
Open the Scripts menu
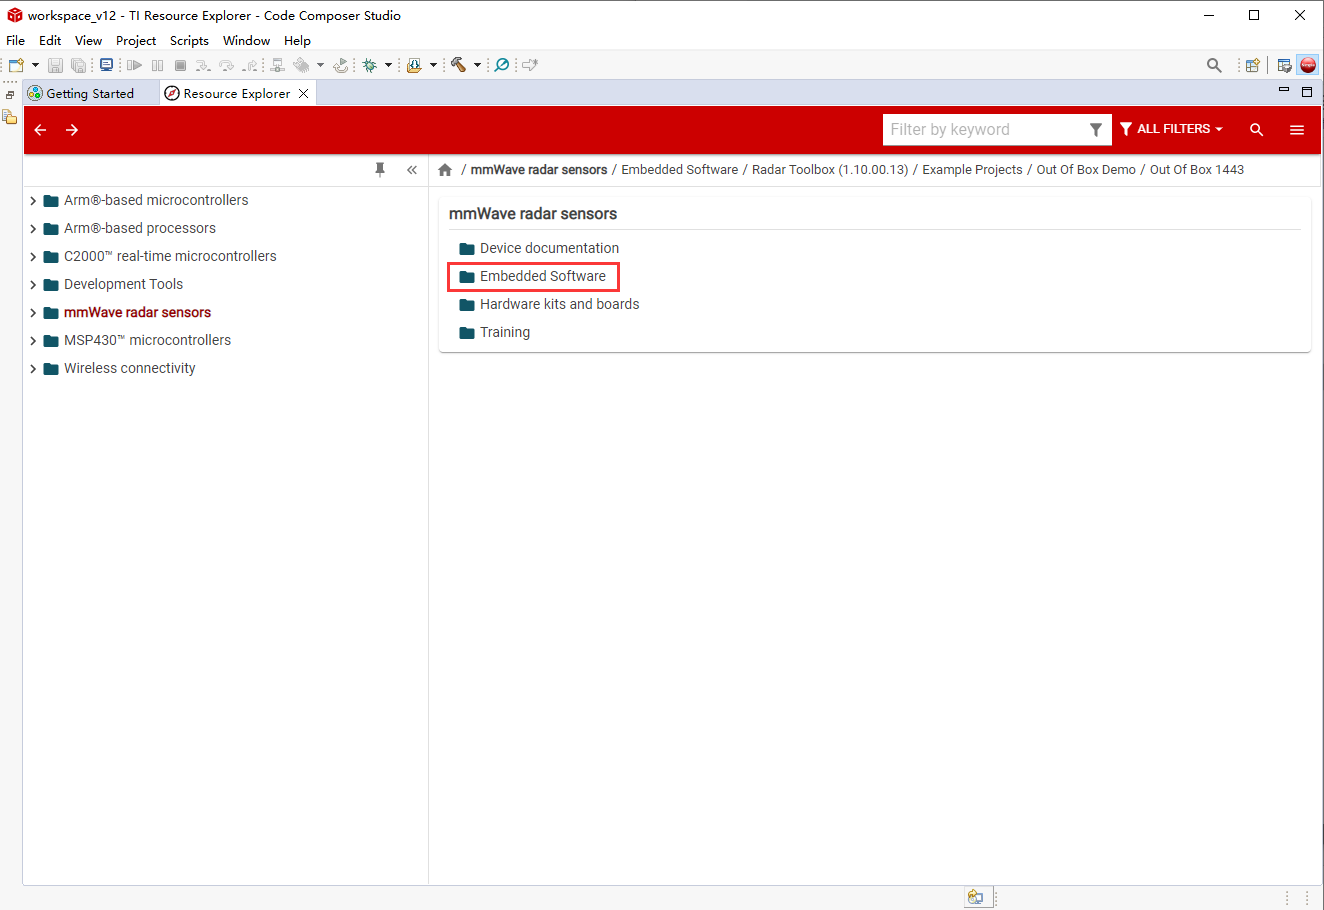click(189, 41)
